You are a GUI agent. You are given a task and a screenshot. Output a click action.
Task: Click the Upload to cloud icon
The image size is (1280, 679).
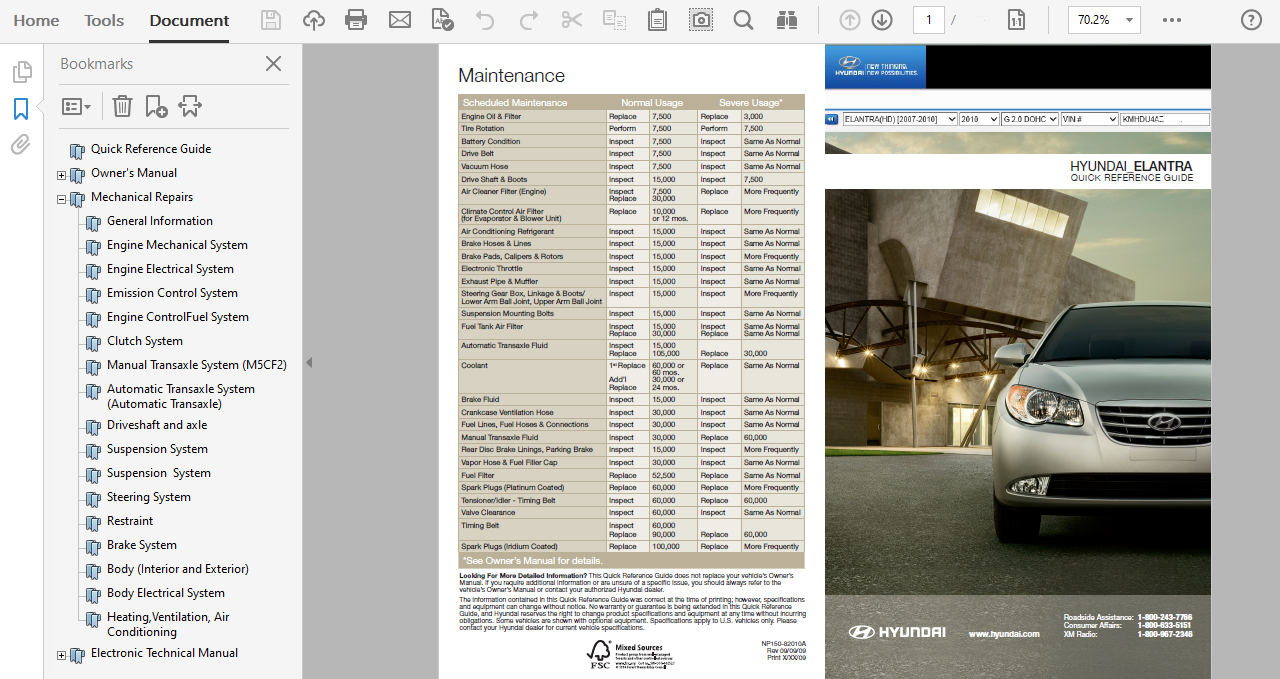point(314,20)
